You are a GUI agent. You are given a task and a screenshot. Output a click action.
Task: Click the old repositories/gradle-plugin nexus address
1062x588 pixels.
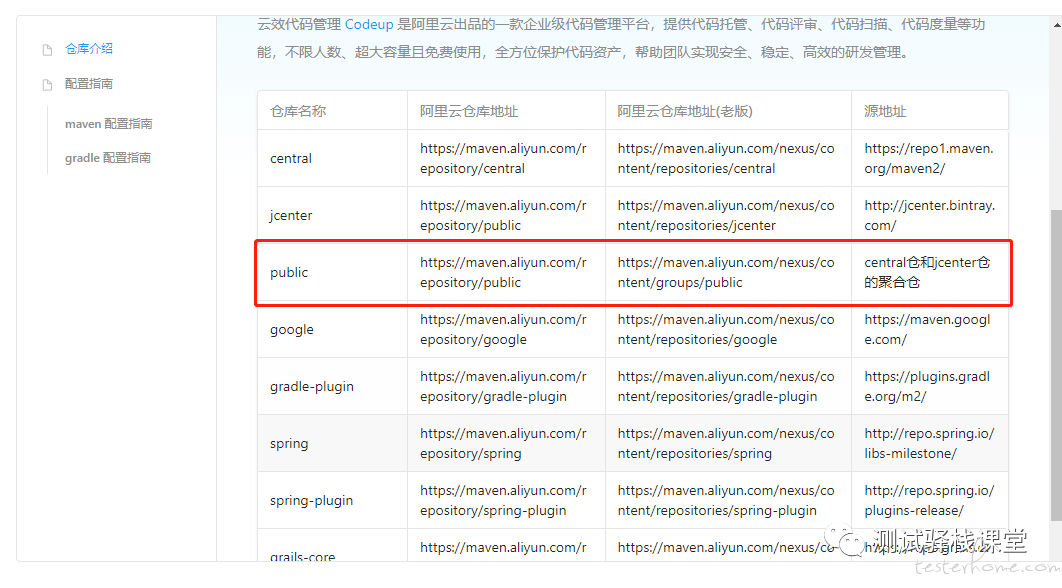coord(726,386)
